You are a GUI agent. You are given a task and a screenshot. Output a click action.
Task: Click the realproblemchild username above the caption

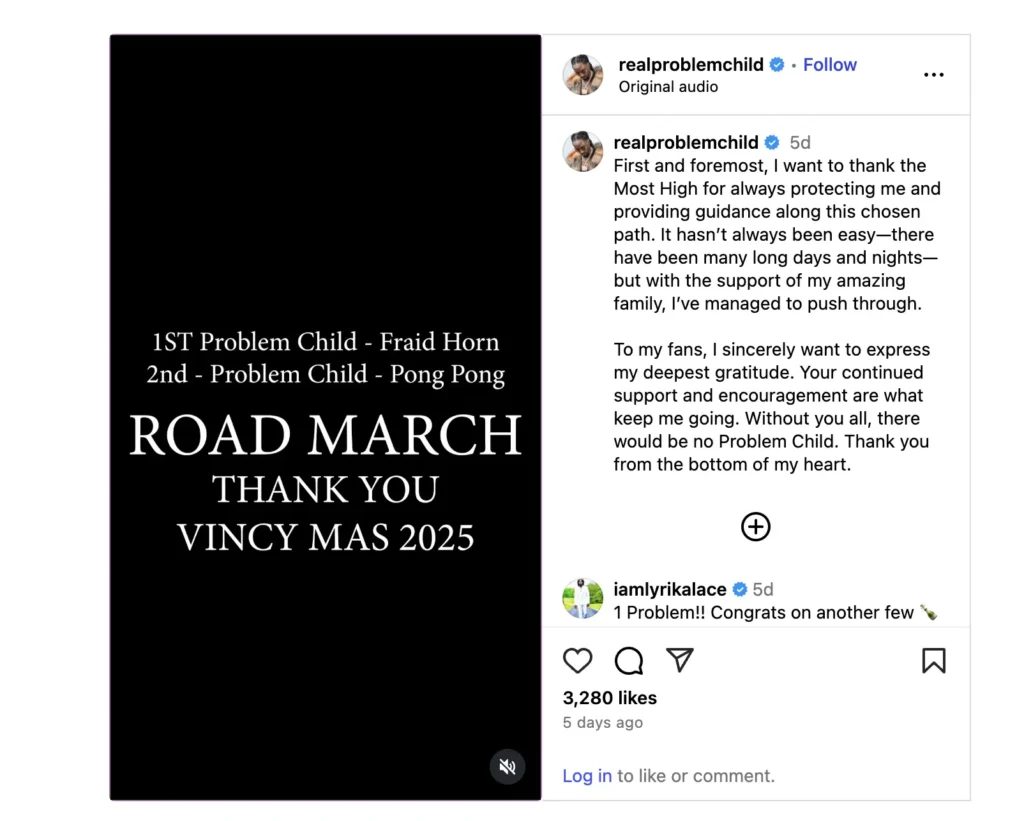[x=686, y=142]
